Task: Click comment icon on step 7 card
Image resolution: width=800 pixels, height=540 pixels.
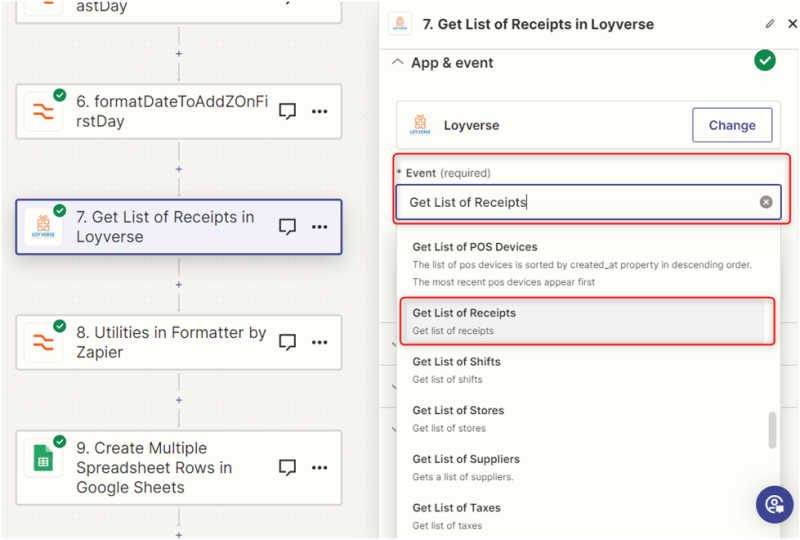Action: click(288, 227)
